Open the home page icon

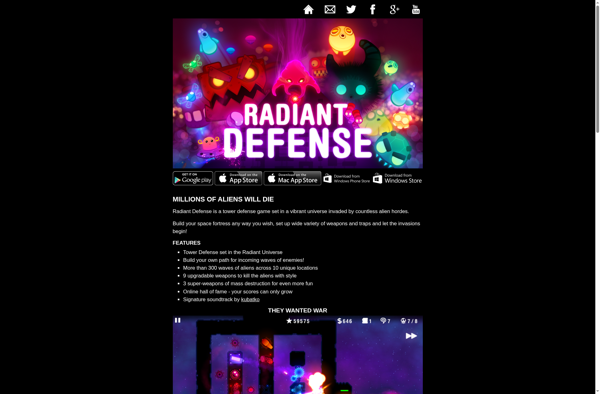click(308, 10)
